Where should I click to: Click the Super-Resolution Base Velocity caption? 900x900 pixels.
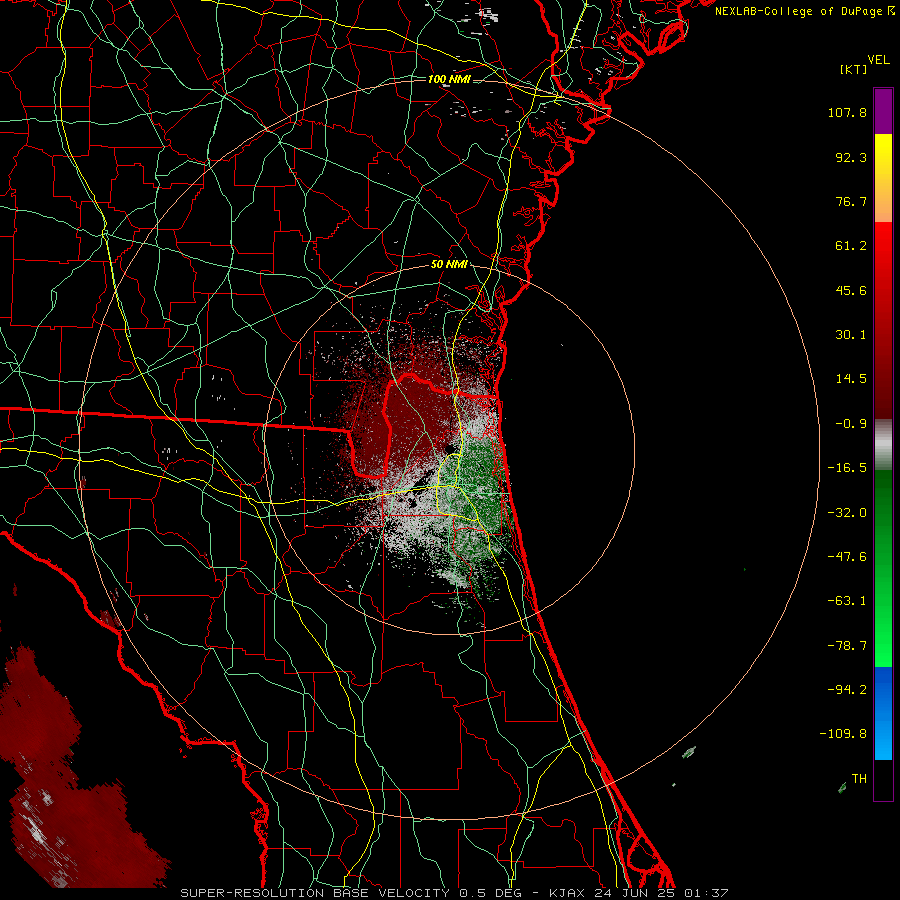[455, 893]
